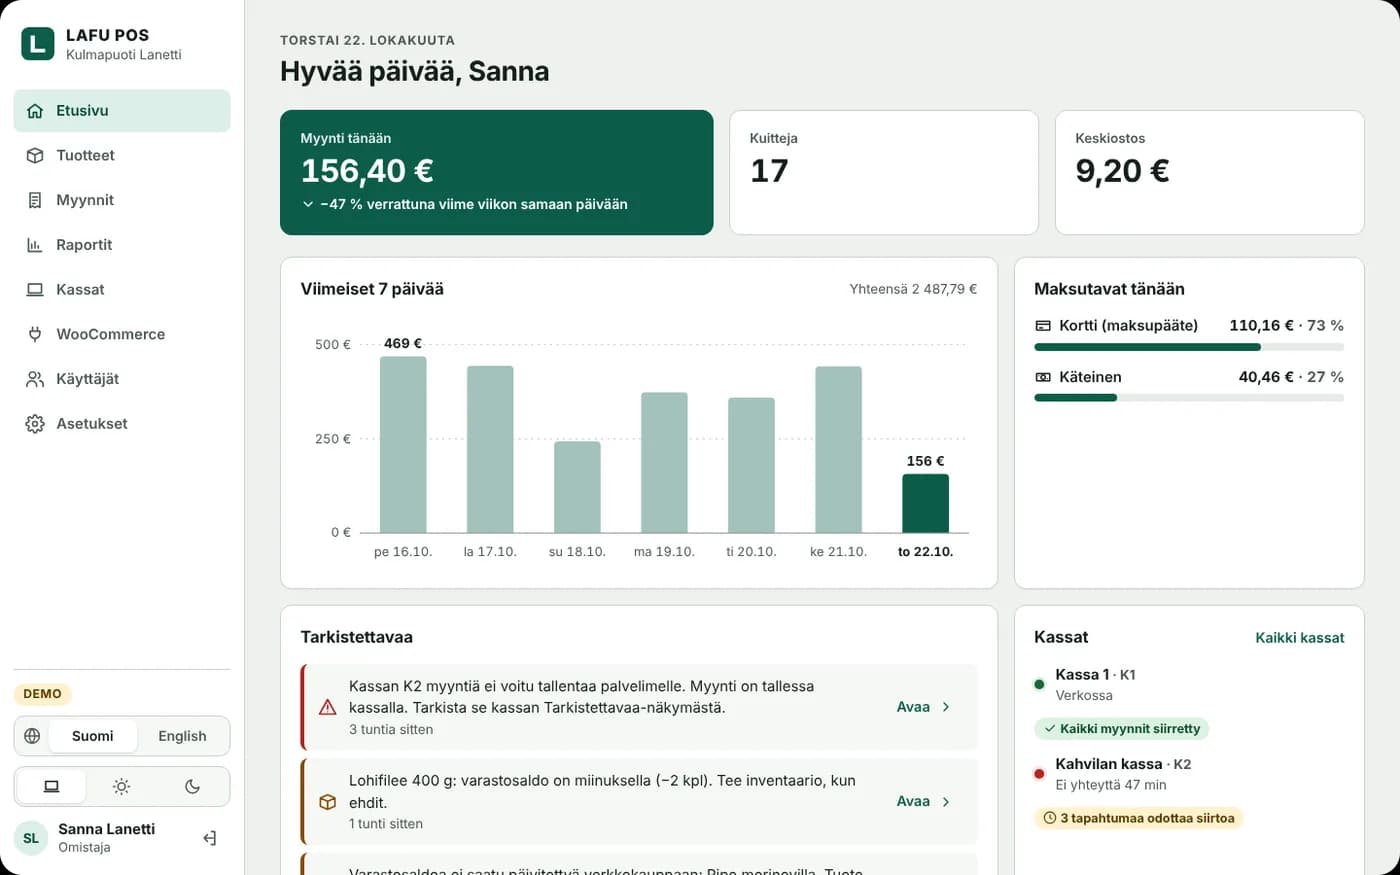Select light theme with sun icon
The height and width of the screenshot is (875, 1400).
(121, 787)
